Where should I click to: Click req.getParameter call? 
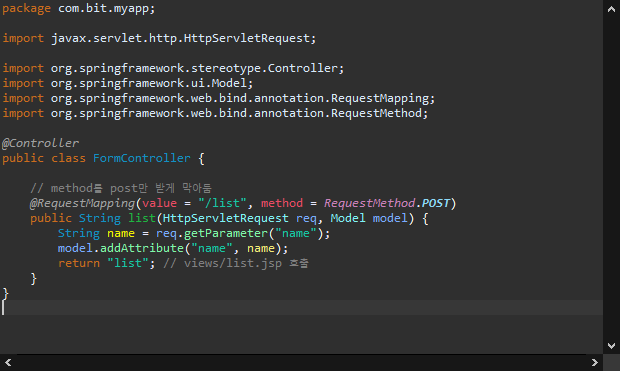tap(242, 233)
